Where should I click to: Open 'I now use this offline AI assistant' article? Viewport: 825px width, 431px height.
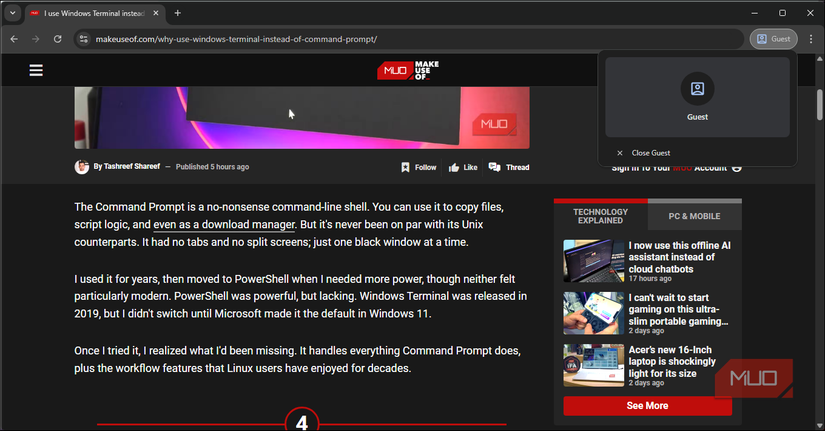click(x=679, y=257)
